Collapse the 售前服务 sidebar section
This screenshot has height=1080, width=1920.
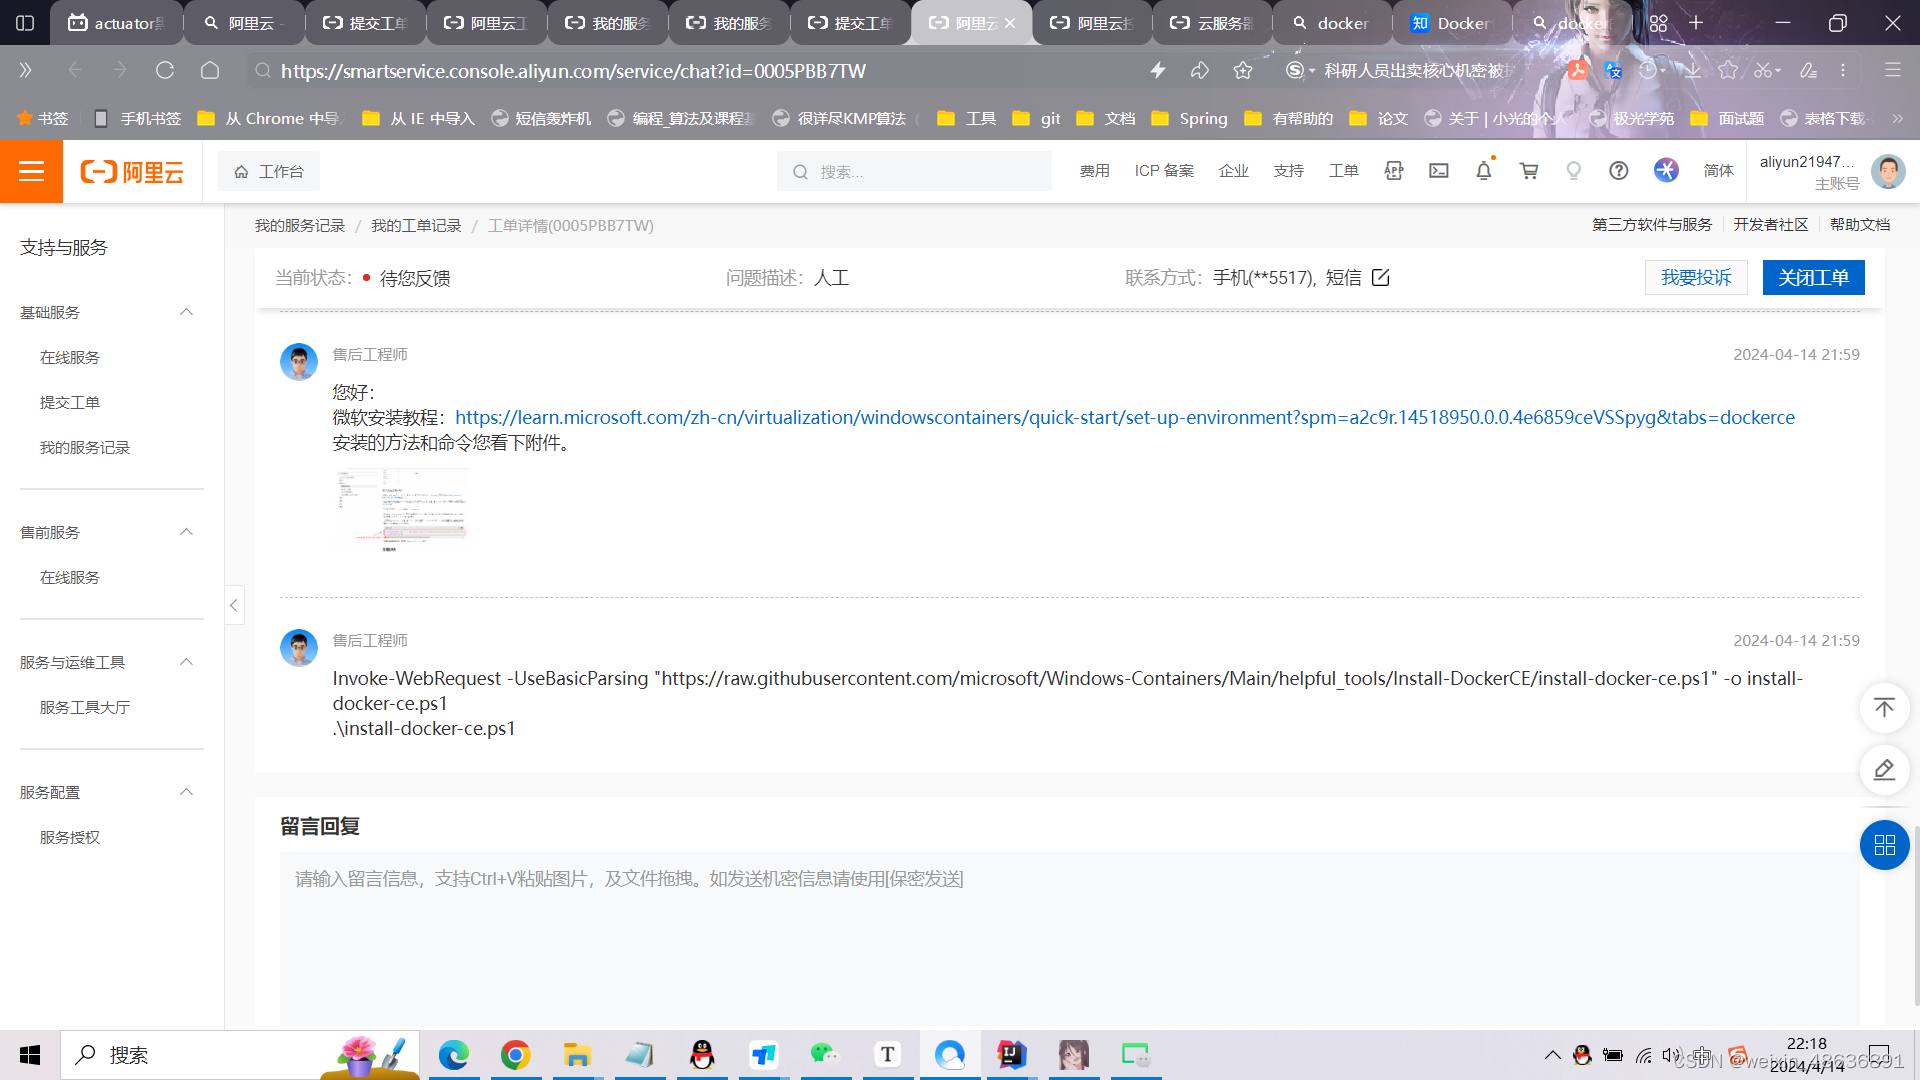pyautogui.click(x=186, y=532)
